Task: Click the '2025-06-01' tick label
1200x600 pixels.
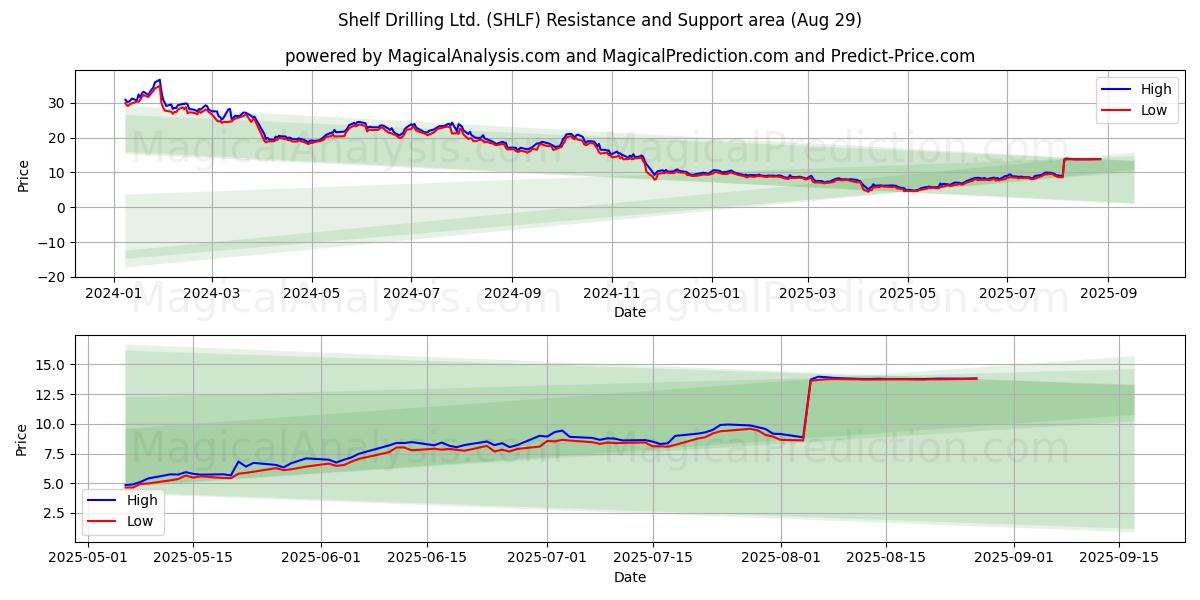Action: click(322, 558)
